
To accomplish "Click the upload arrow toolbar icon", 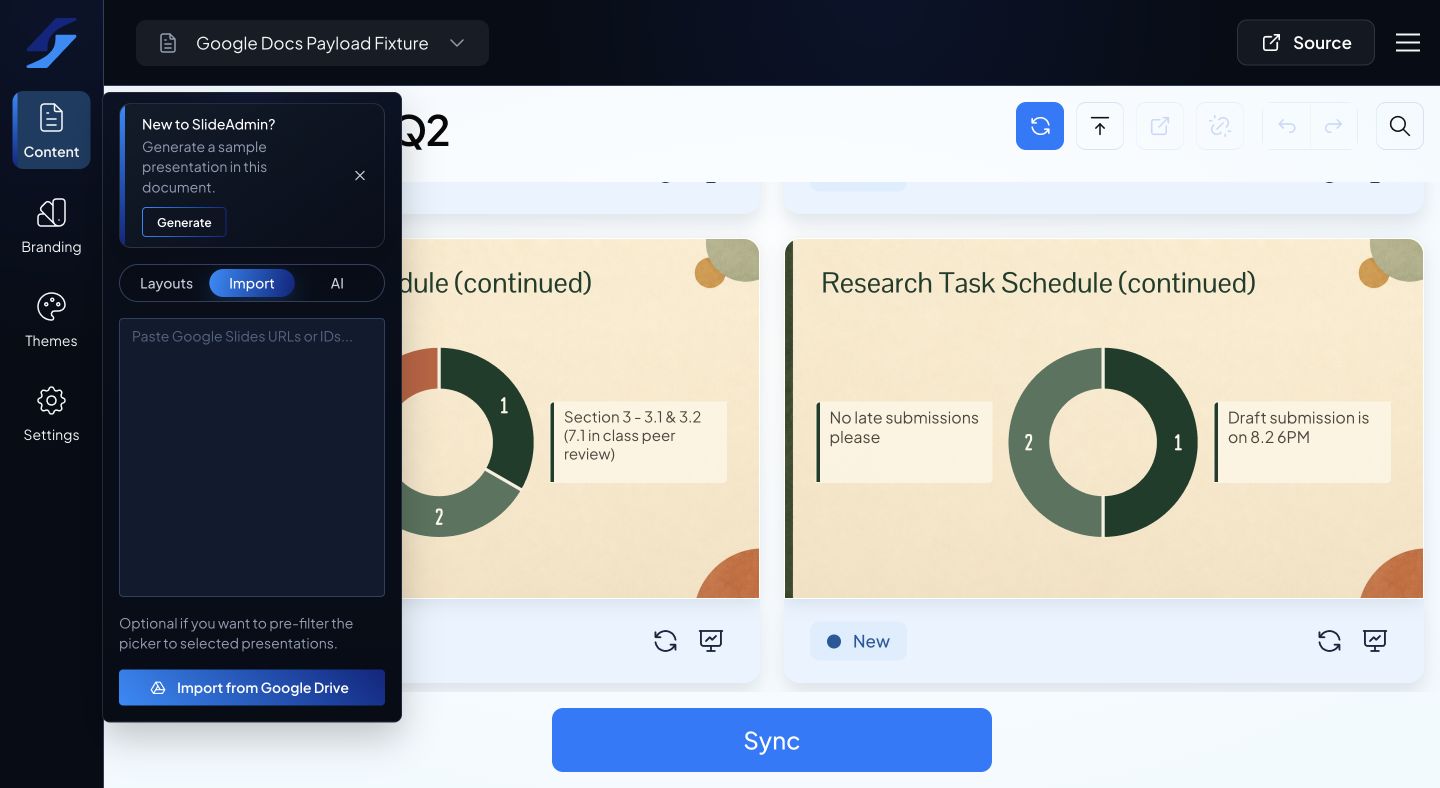I will 1100,126.
